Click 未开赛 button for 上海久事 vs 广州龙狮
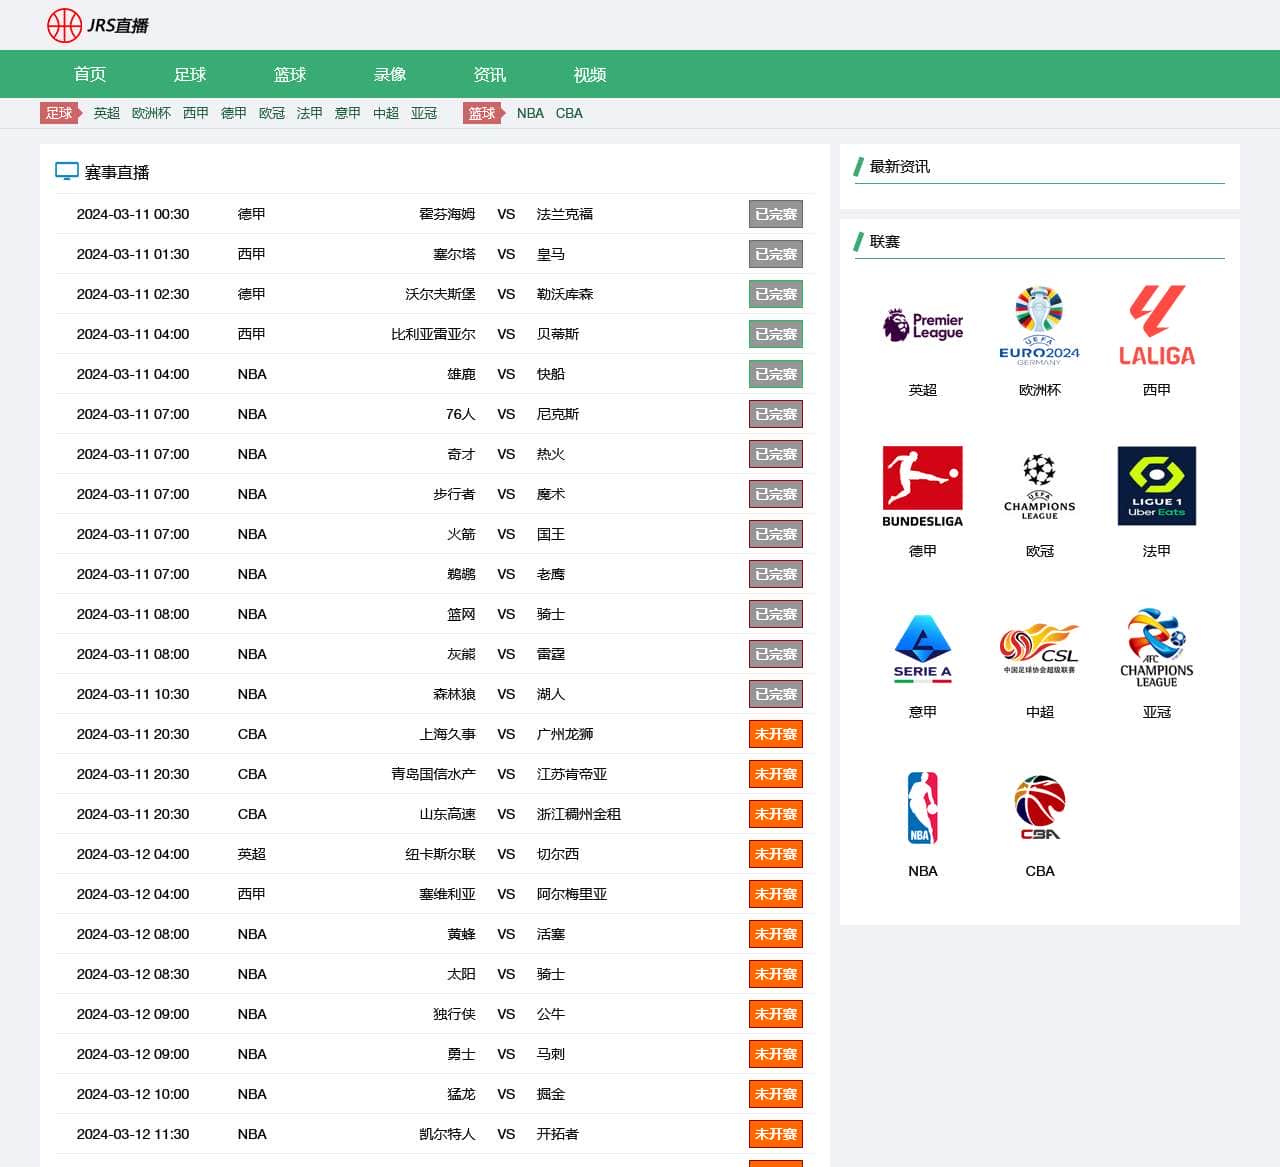Viewport: 1280px width, 1167px height. (x=775, y=734)
